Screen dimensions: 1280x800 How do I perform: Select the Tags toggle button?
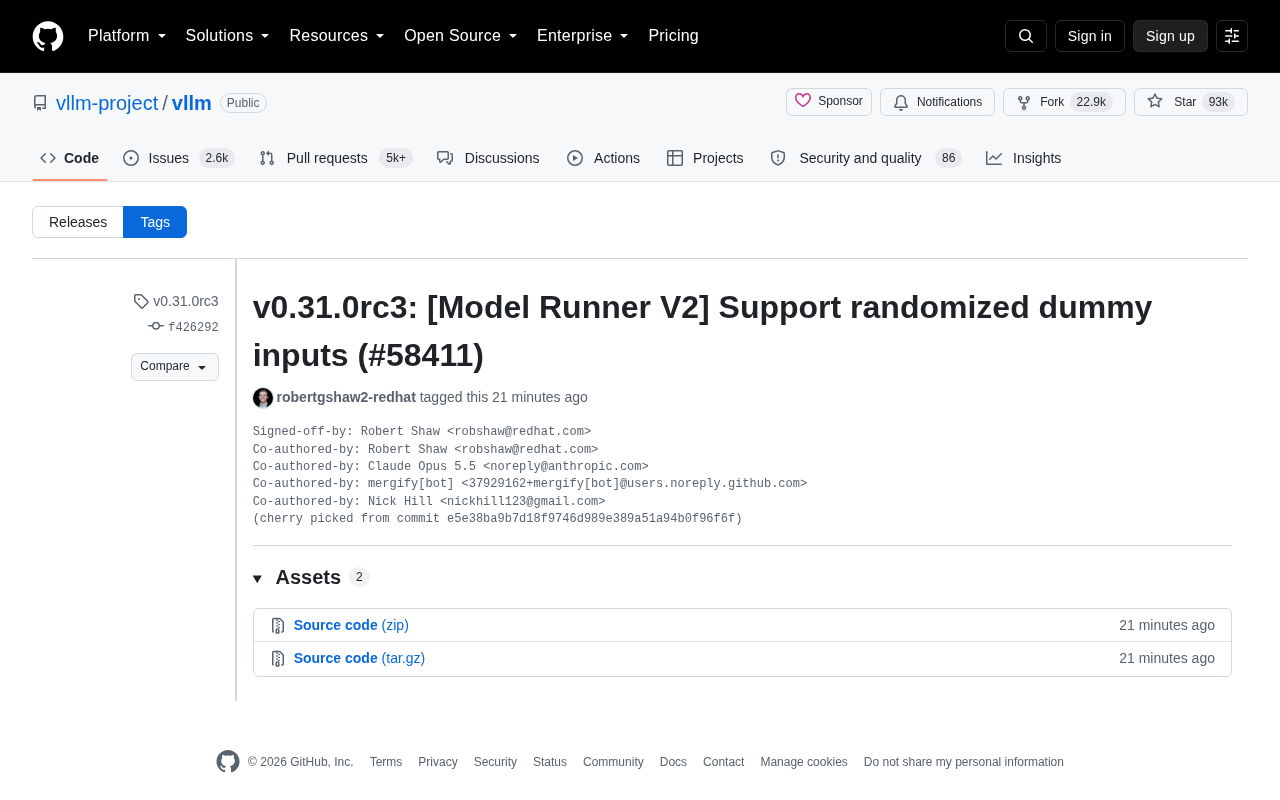pyautogui.click(x=155, y=222)
